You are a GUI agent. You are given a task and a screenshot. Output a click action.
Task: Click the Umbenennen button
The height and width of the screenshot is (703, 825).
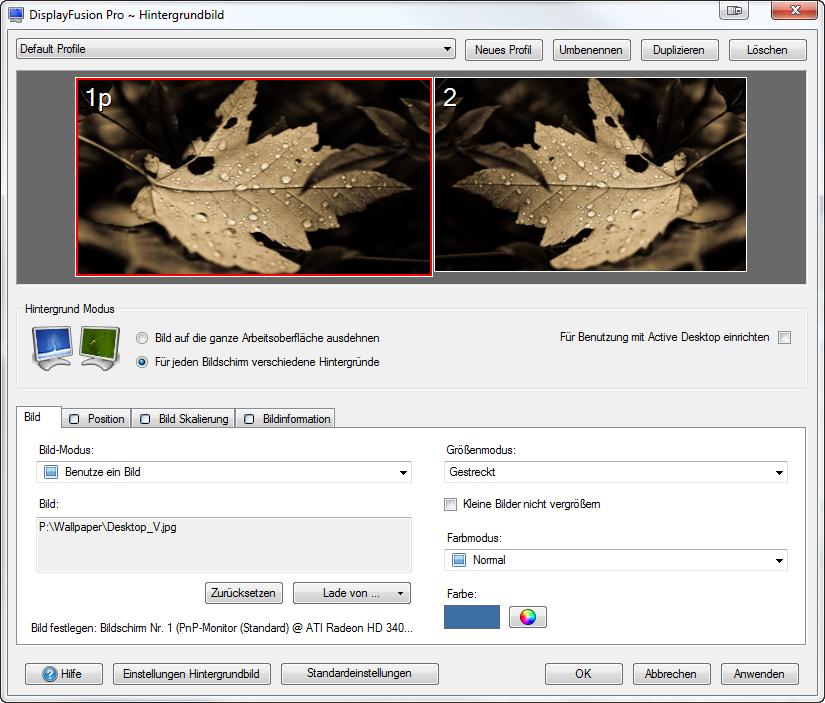591,50
